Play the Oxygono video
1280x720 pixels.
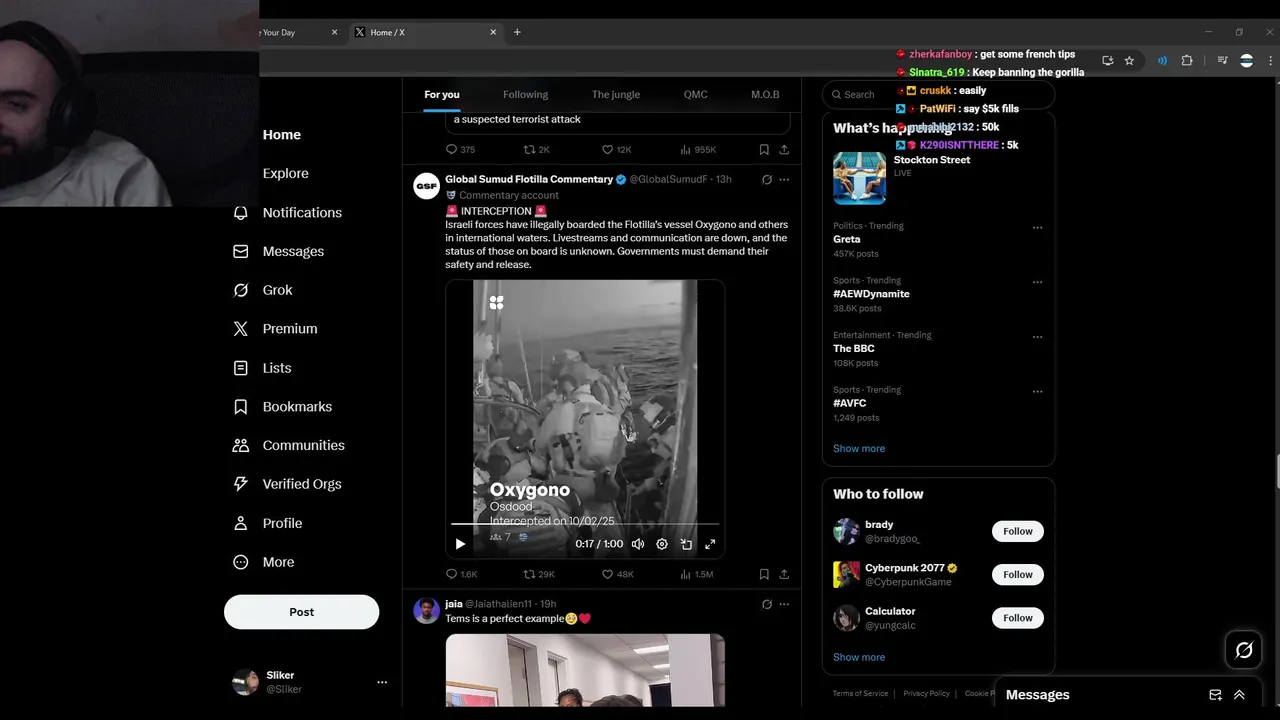point(460,544)
